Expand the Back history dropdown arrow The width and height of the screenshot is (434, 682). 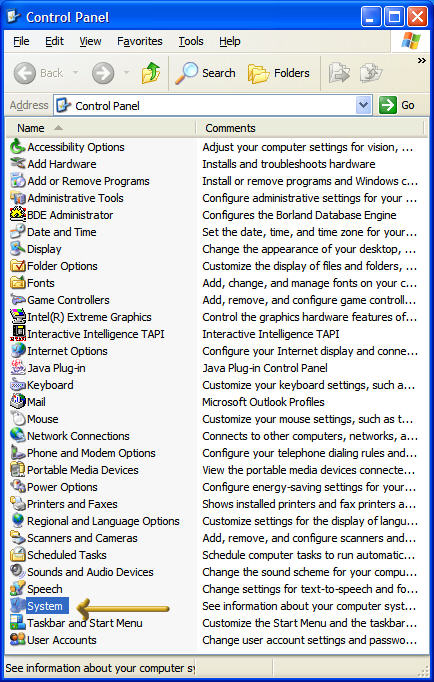click(75, 73)
